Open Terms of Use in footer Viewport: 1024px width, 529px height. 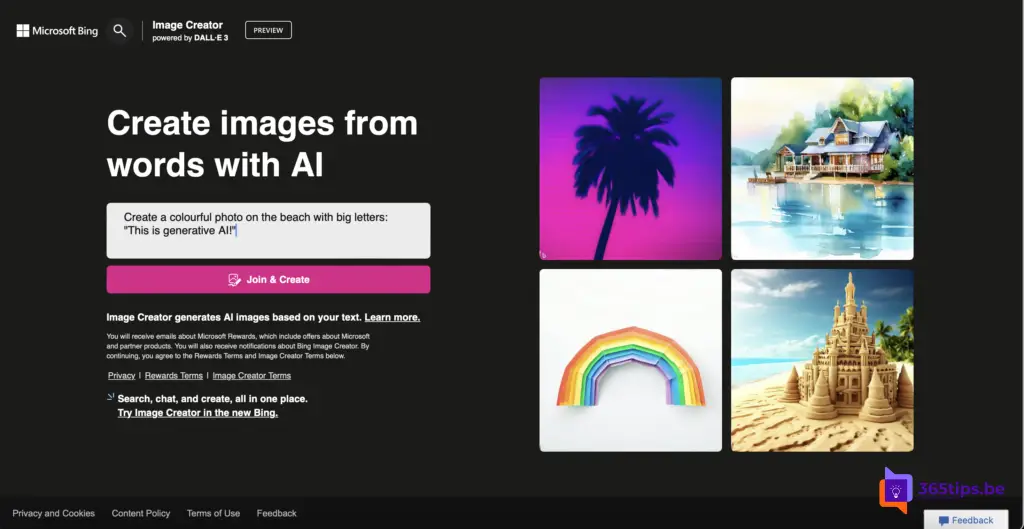tap(213, 513)
